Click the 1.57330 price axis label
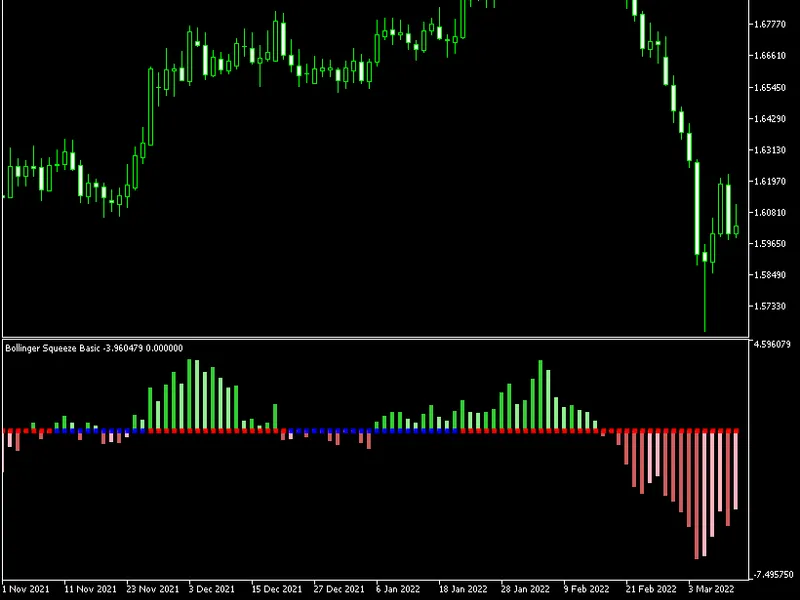 point(770,306)
